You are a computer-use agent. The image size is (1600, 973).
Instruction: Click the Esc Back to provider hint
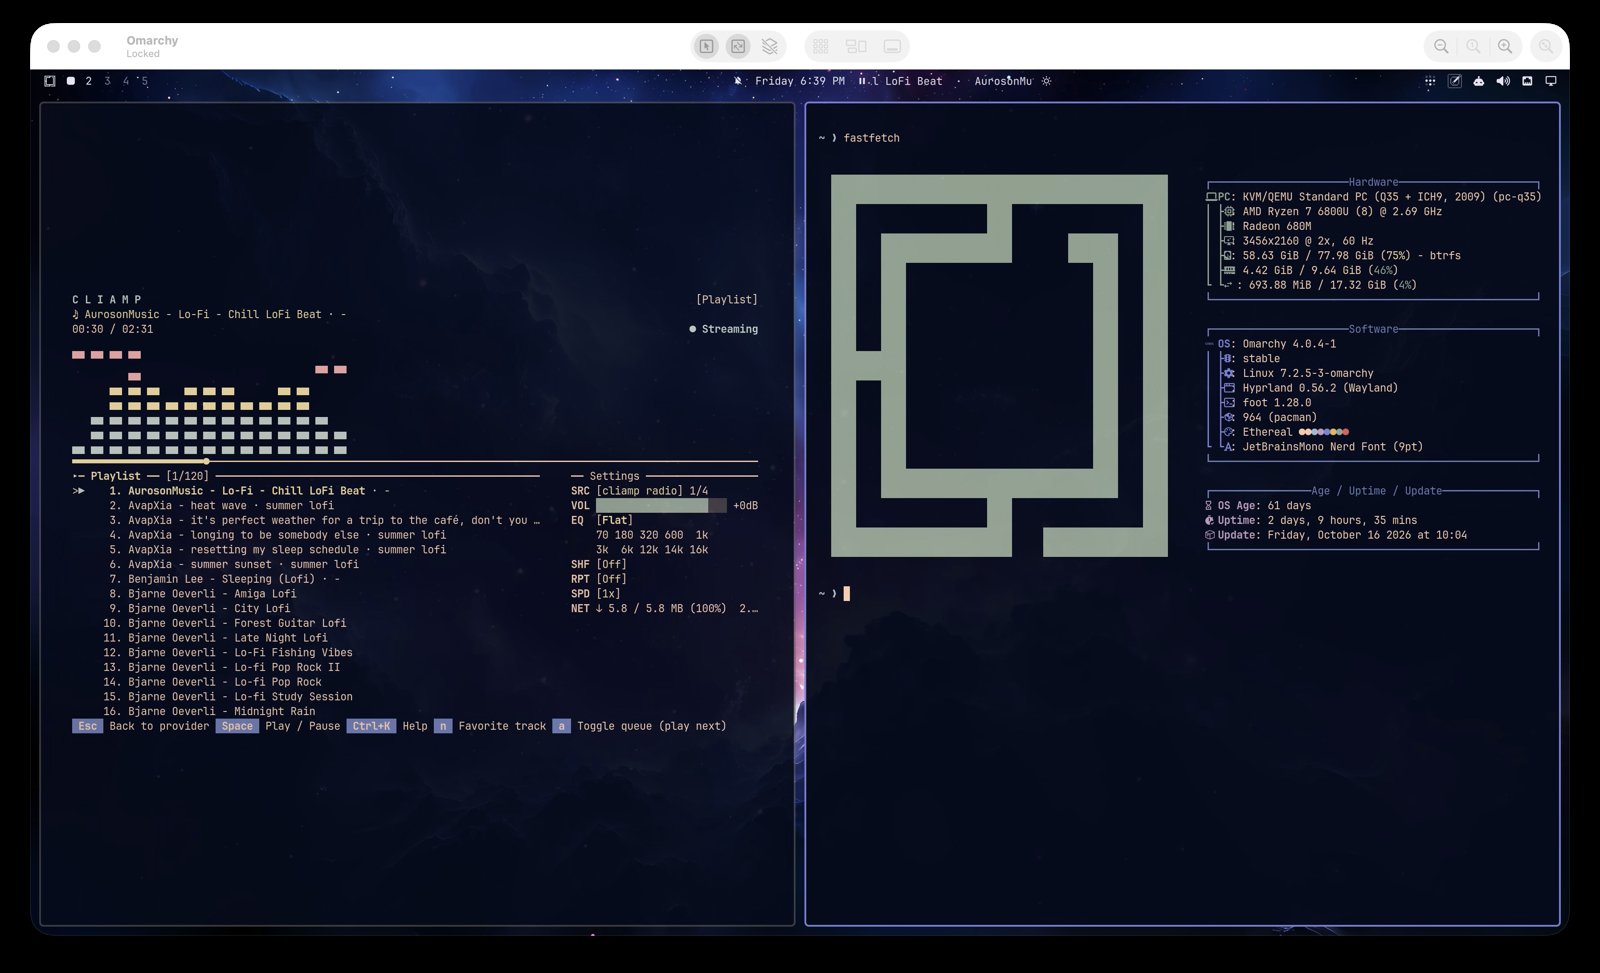click(x=141, y=726)
